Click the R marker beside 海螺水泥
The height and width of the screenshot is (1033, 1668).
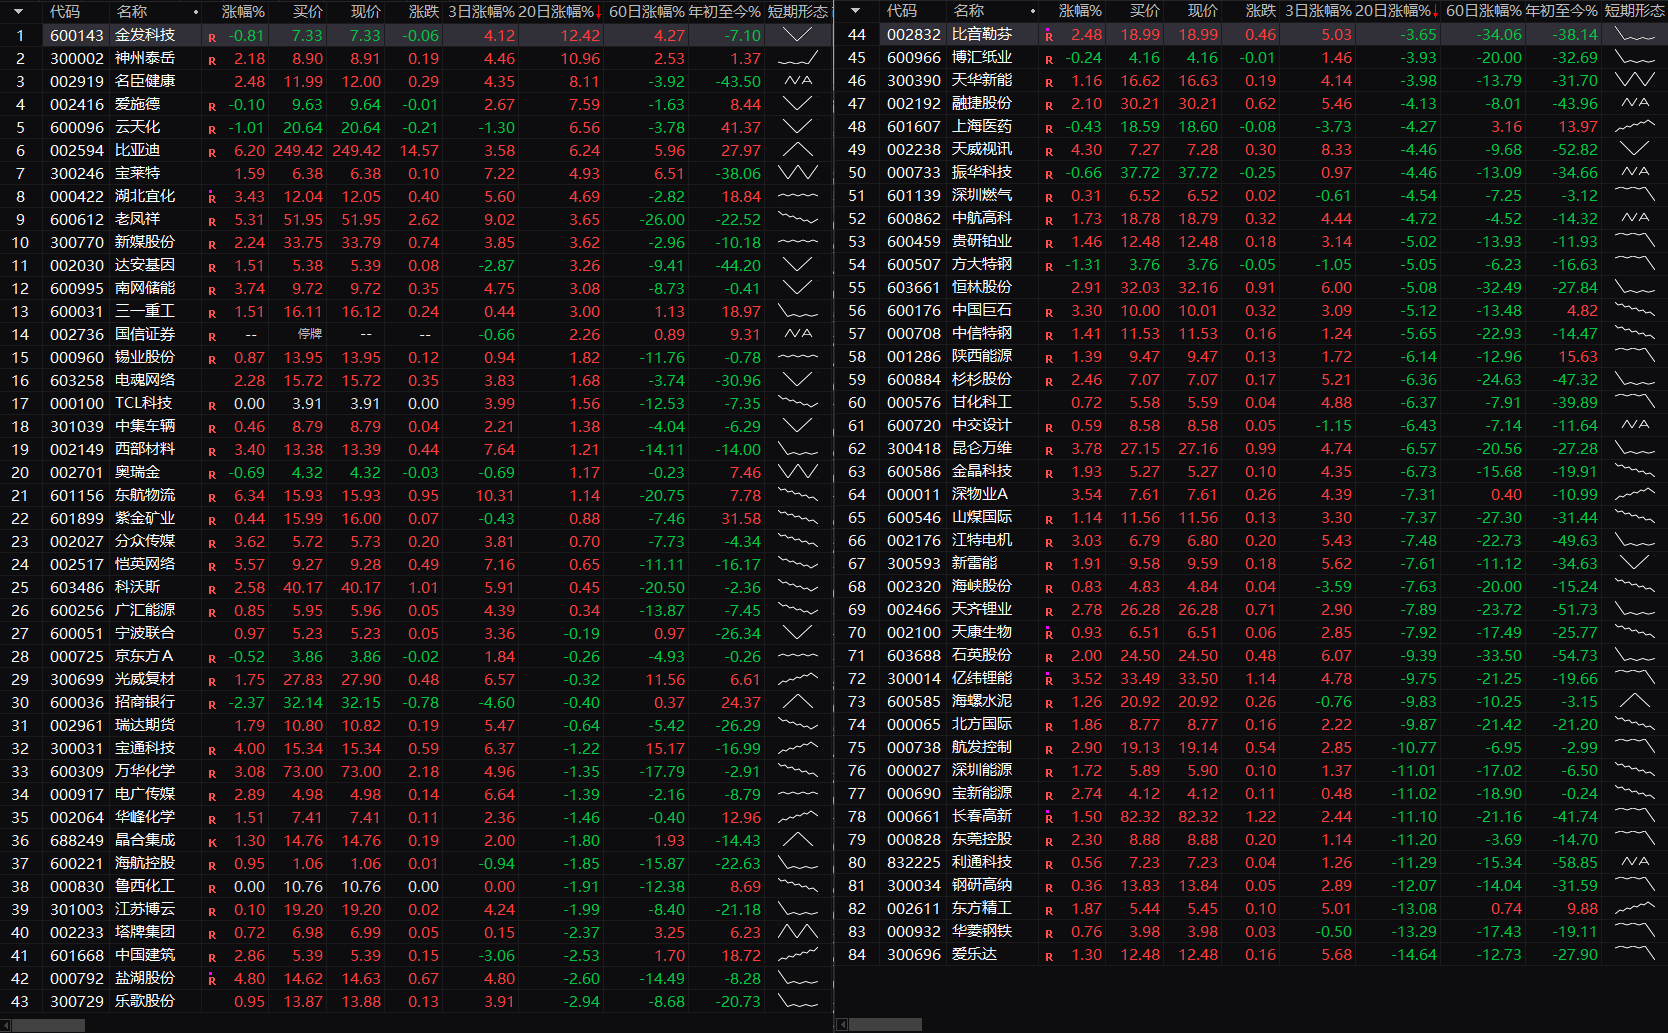(1049, 703)
